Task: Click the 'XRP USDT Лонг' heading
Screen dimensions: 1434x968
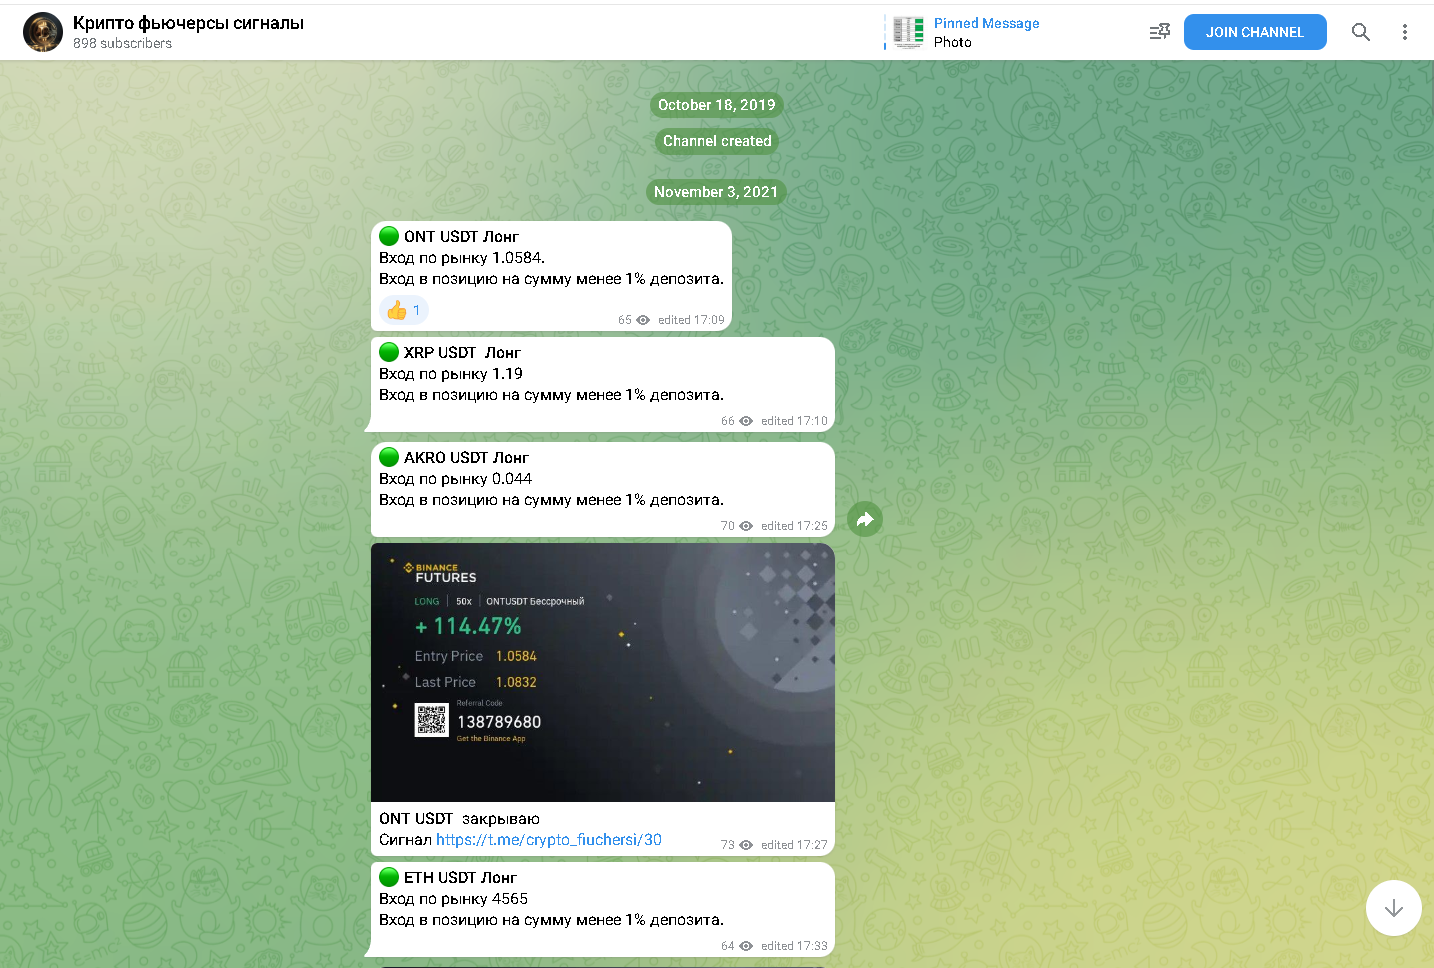Action: point(462,353)
